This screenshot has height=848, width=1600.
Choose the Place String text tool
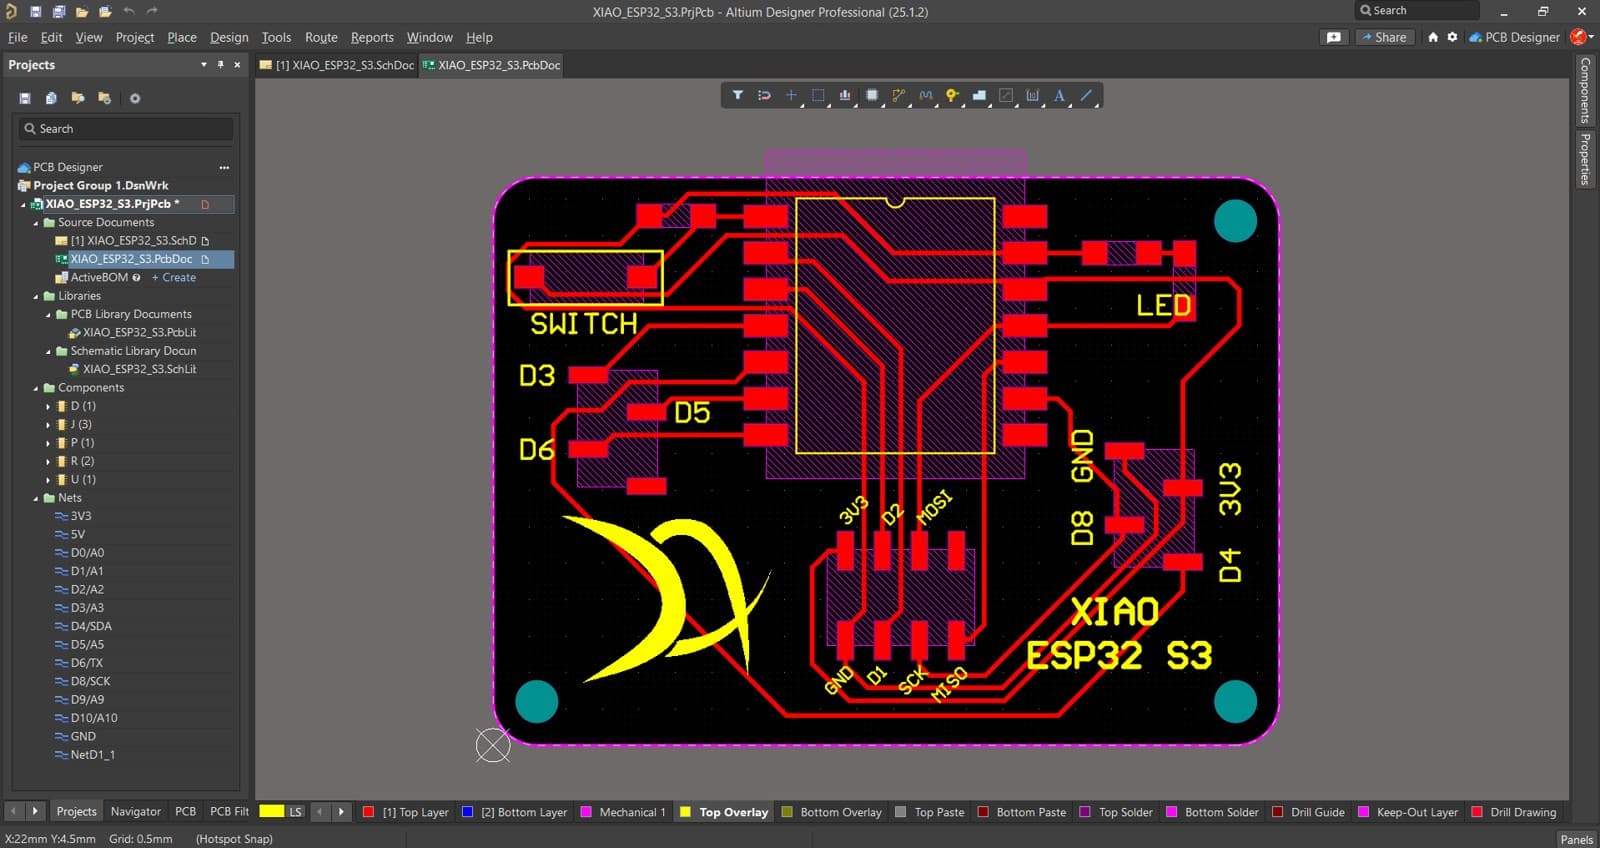1059,96
